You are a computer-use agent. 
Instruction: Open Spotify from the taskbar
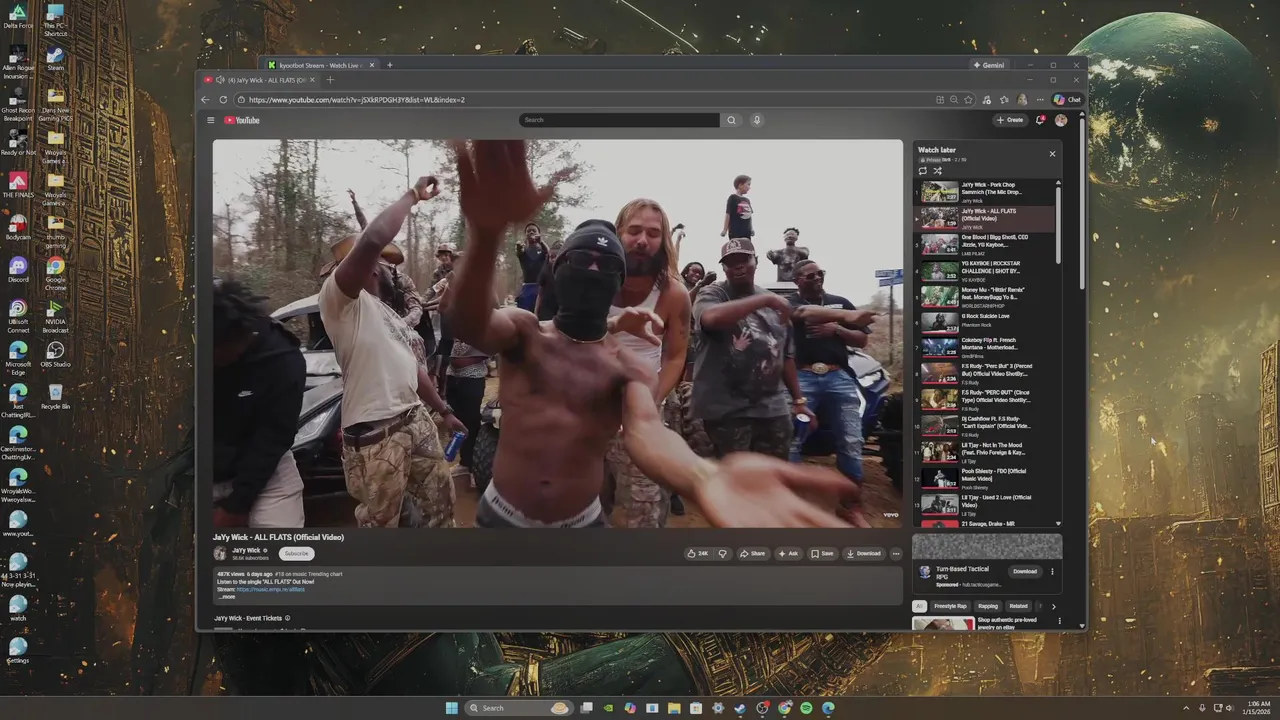point(806,708)
